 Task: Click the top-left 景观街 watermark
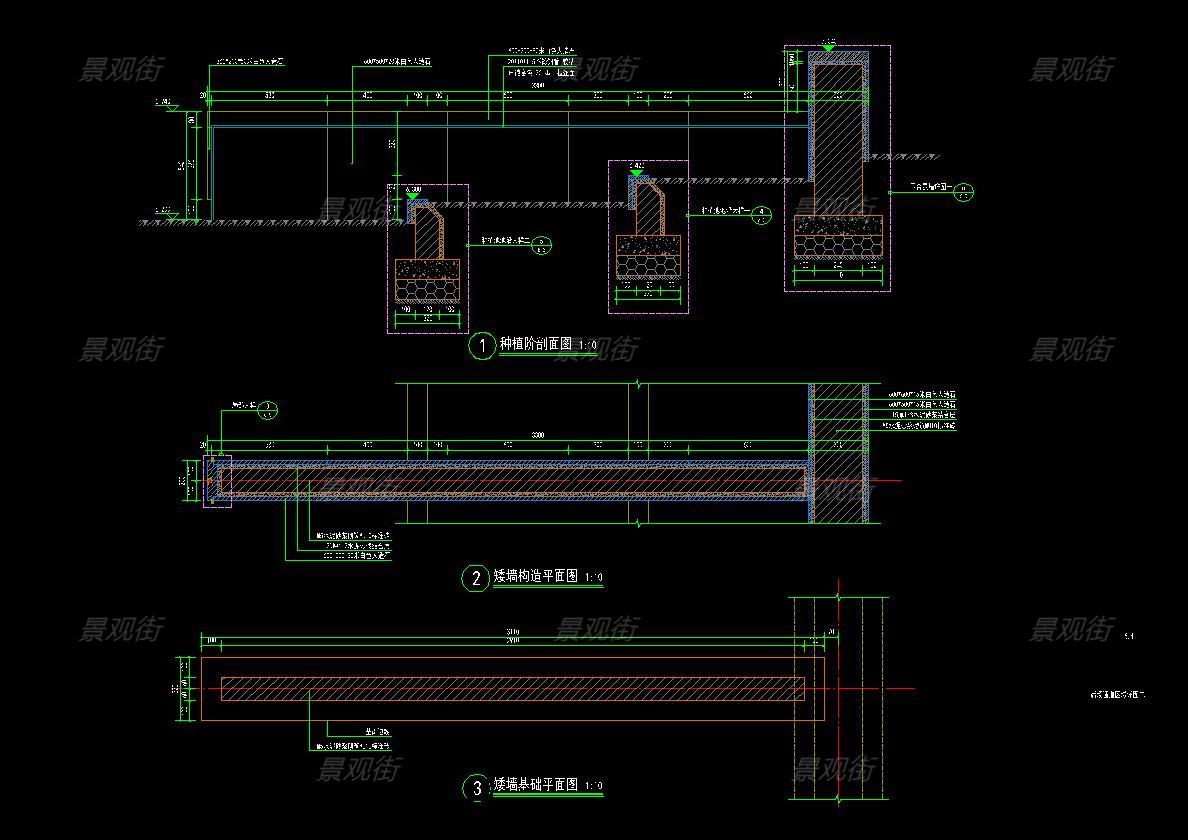click(120, 69)
